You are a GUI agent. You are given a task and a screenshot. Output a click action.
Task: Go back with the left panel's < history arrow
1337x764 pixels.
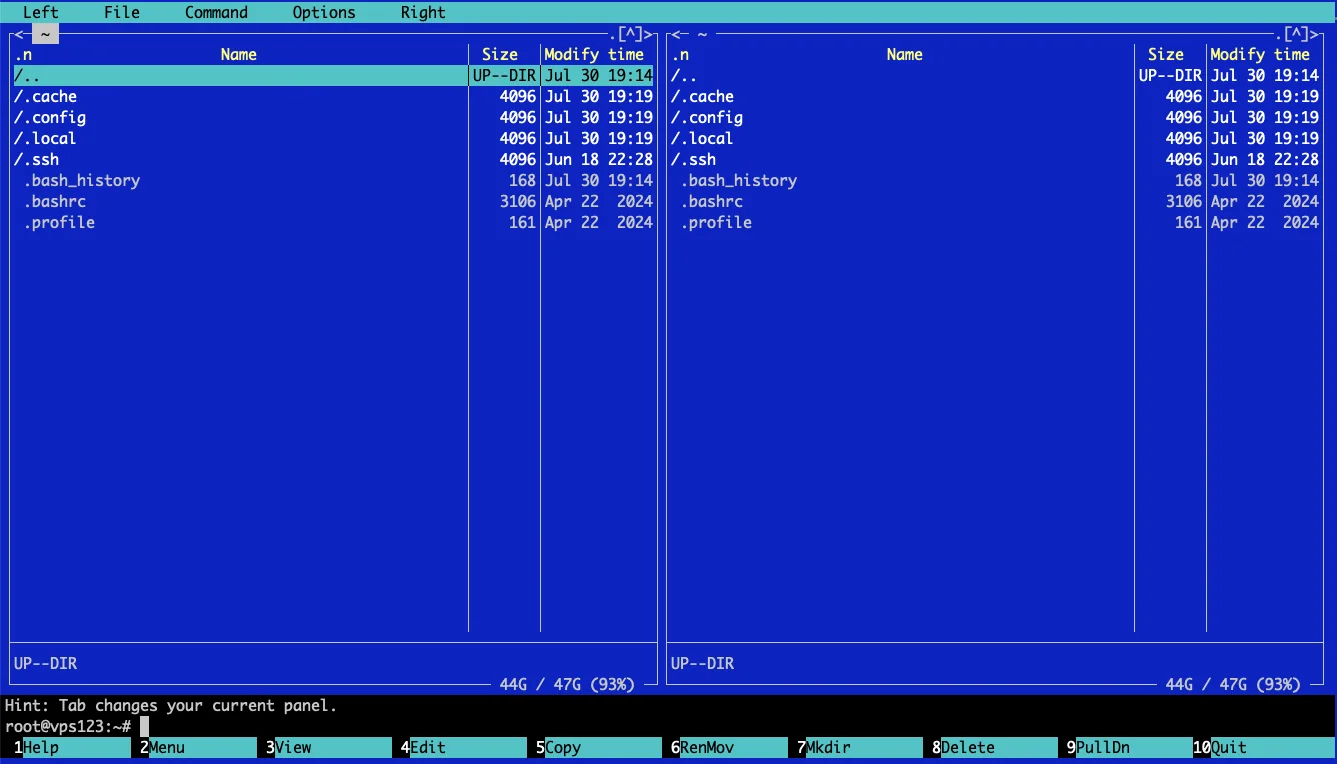[18, 34]
